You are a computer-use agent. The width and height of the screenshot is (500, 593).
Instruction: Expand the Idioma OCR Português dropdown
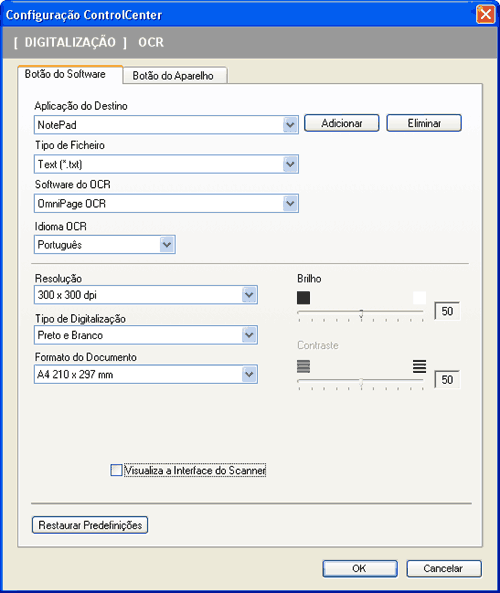167,245
